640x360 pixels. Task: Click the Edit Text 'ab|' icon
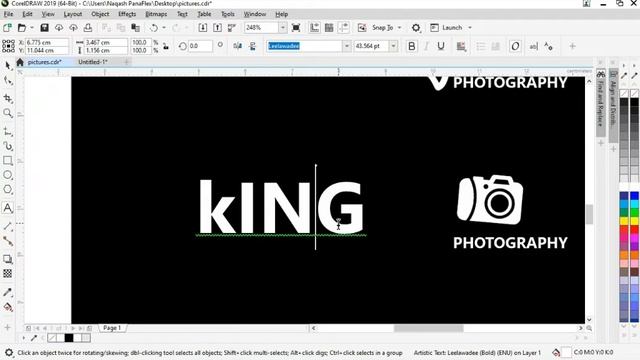pyautogui.click(x=533, y=46)
